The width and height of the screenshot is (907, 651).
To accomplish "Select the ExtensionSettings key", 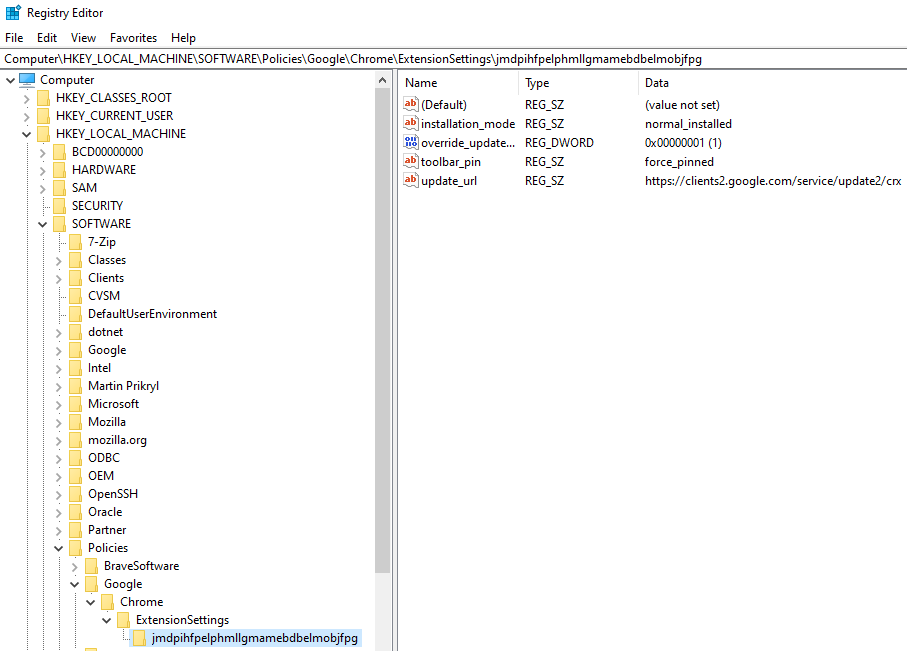I will 183,620.
